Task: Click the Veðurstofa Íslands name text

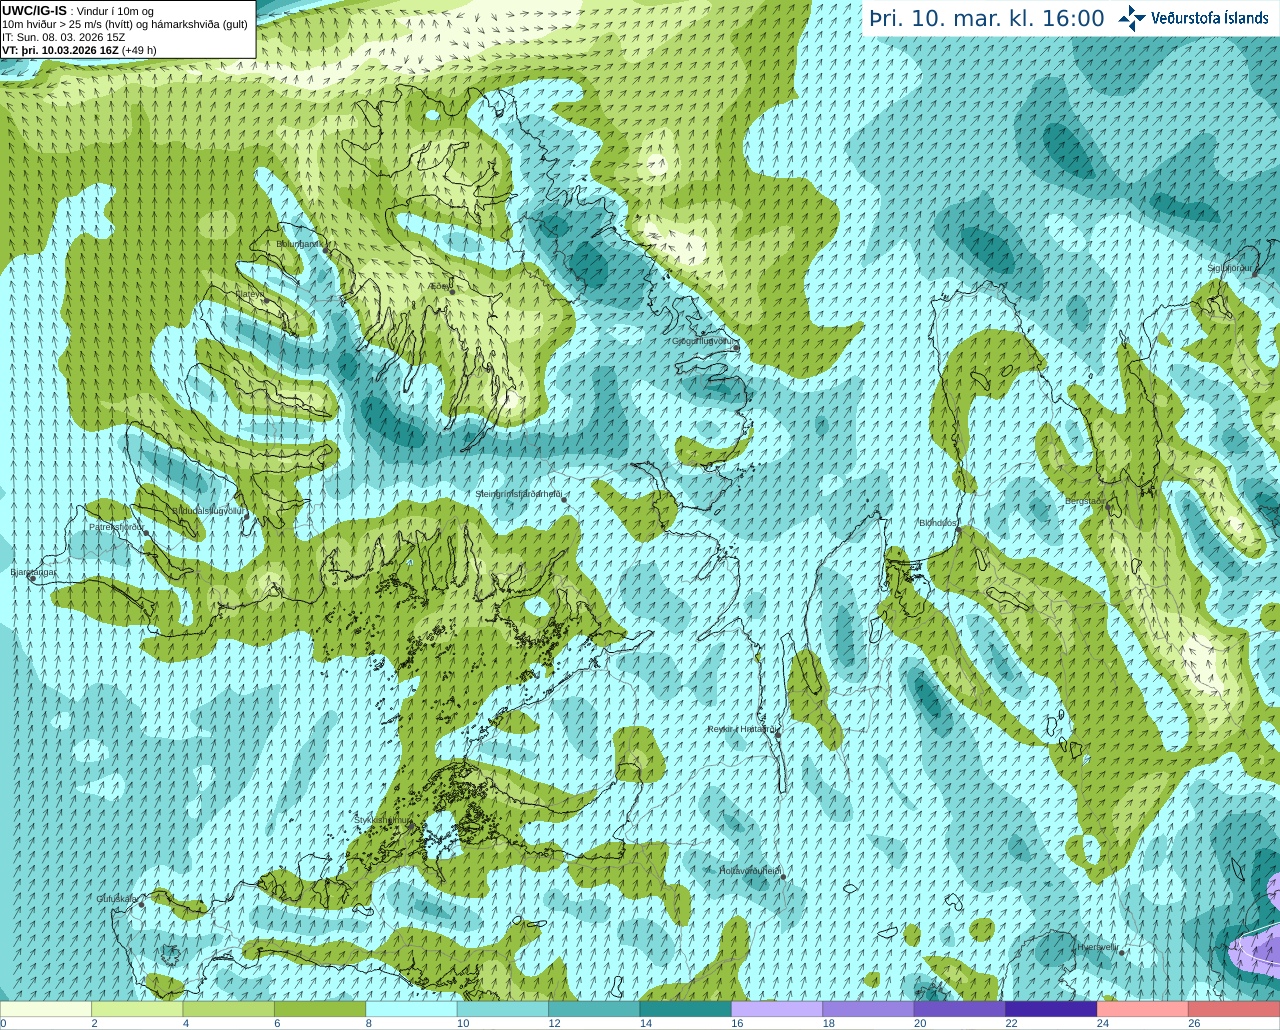Action: [1209, 18]
